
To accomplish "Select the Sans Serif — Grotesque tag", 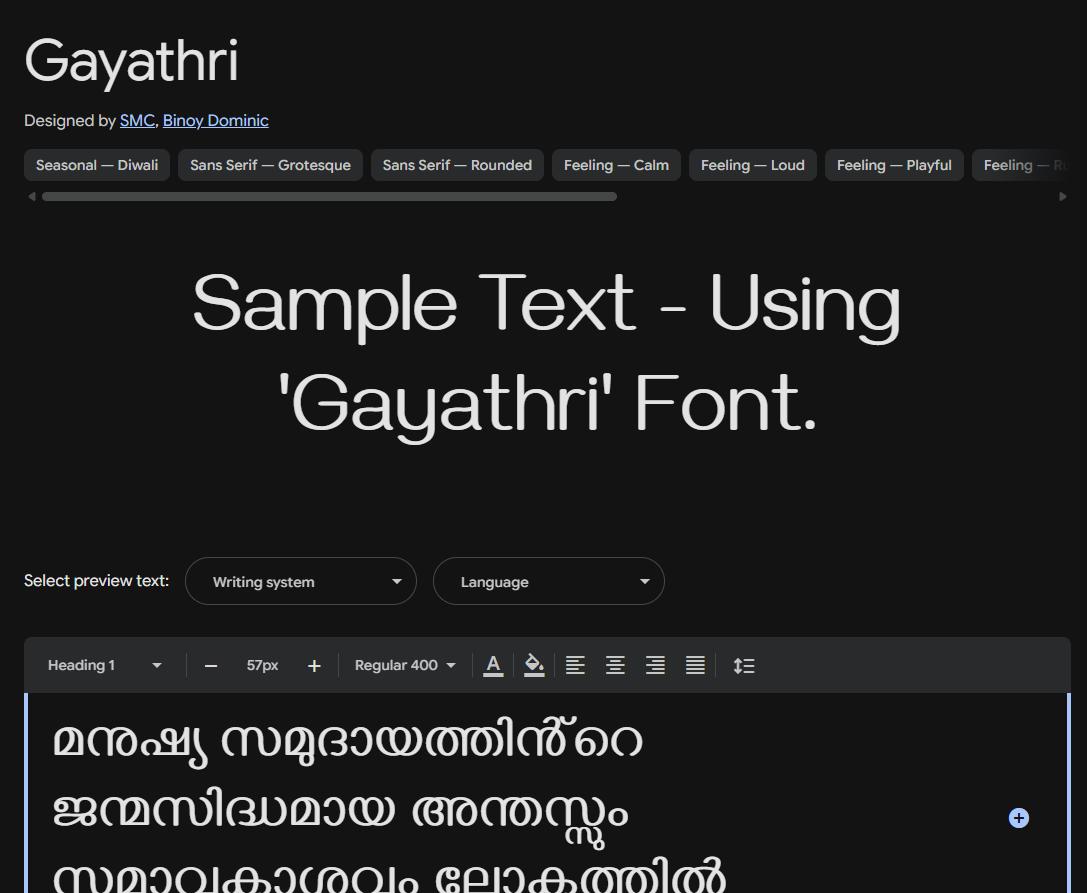I will tap(270, 165).
